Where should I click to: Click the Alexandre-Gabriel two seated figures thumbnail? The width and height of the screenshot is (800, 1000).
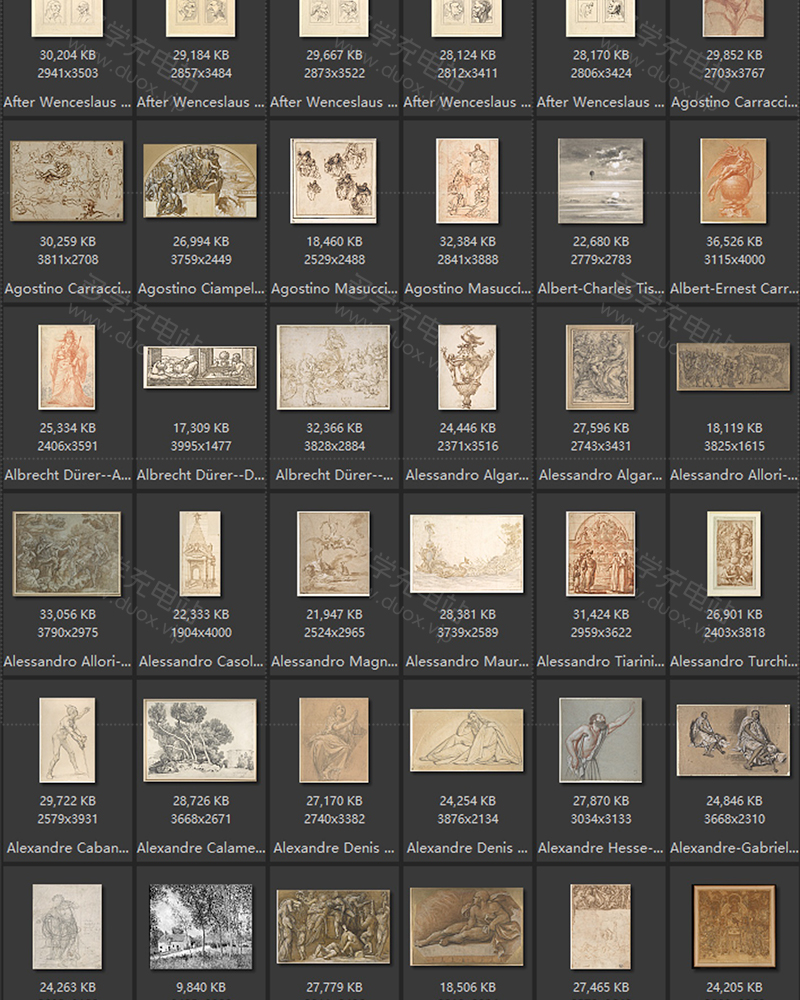(733, 740)
